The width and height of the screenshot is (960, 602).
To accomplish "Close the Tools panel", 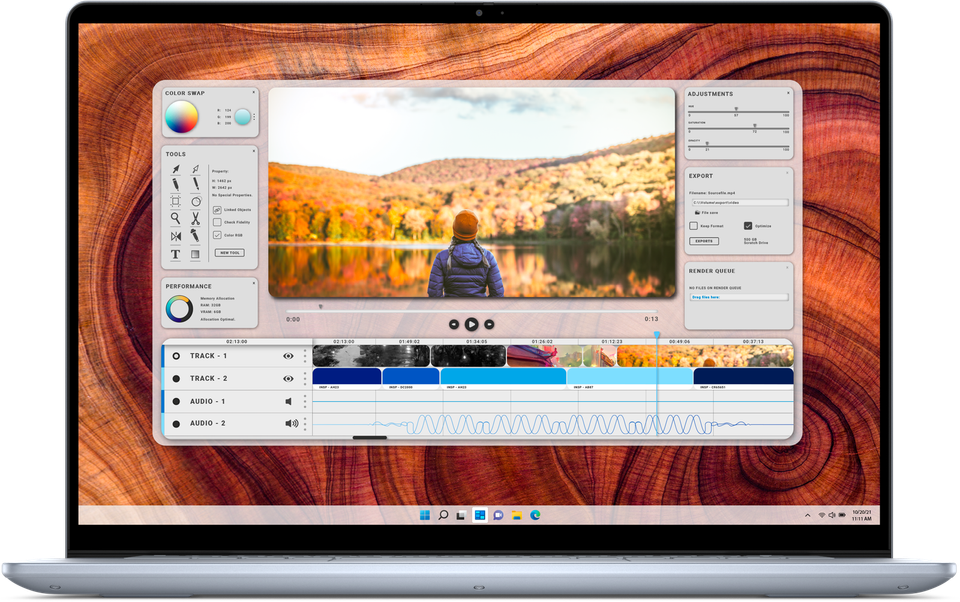I will (253, 151).
